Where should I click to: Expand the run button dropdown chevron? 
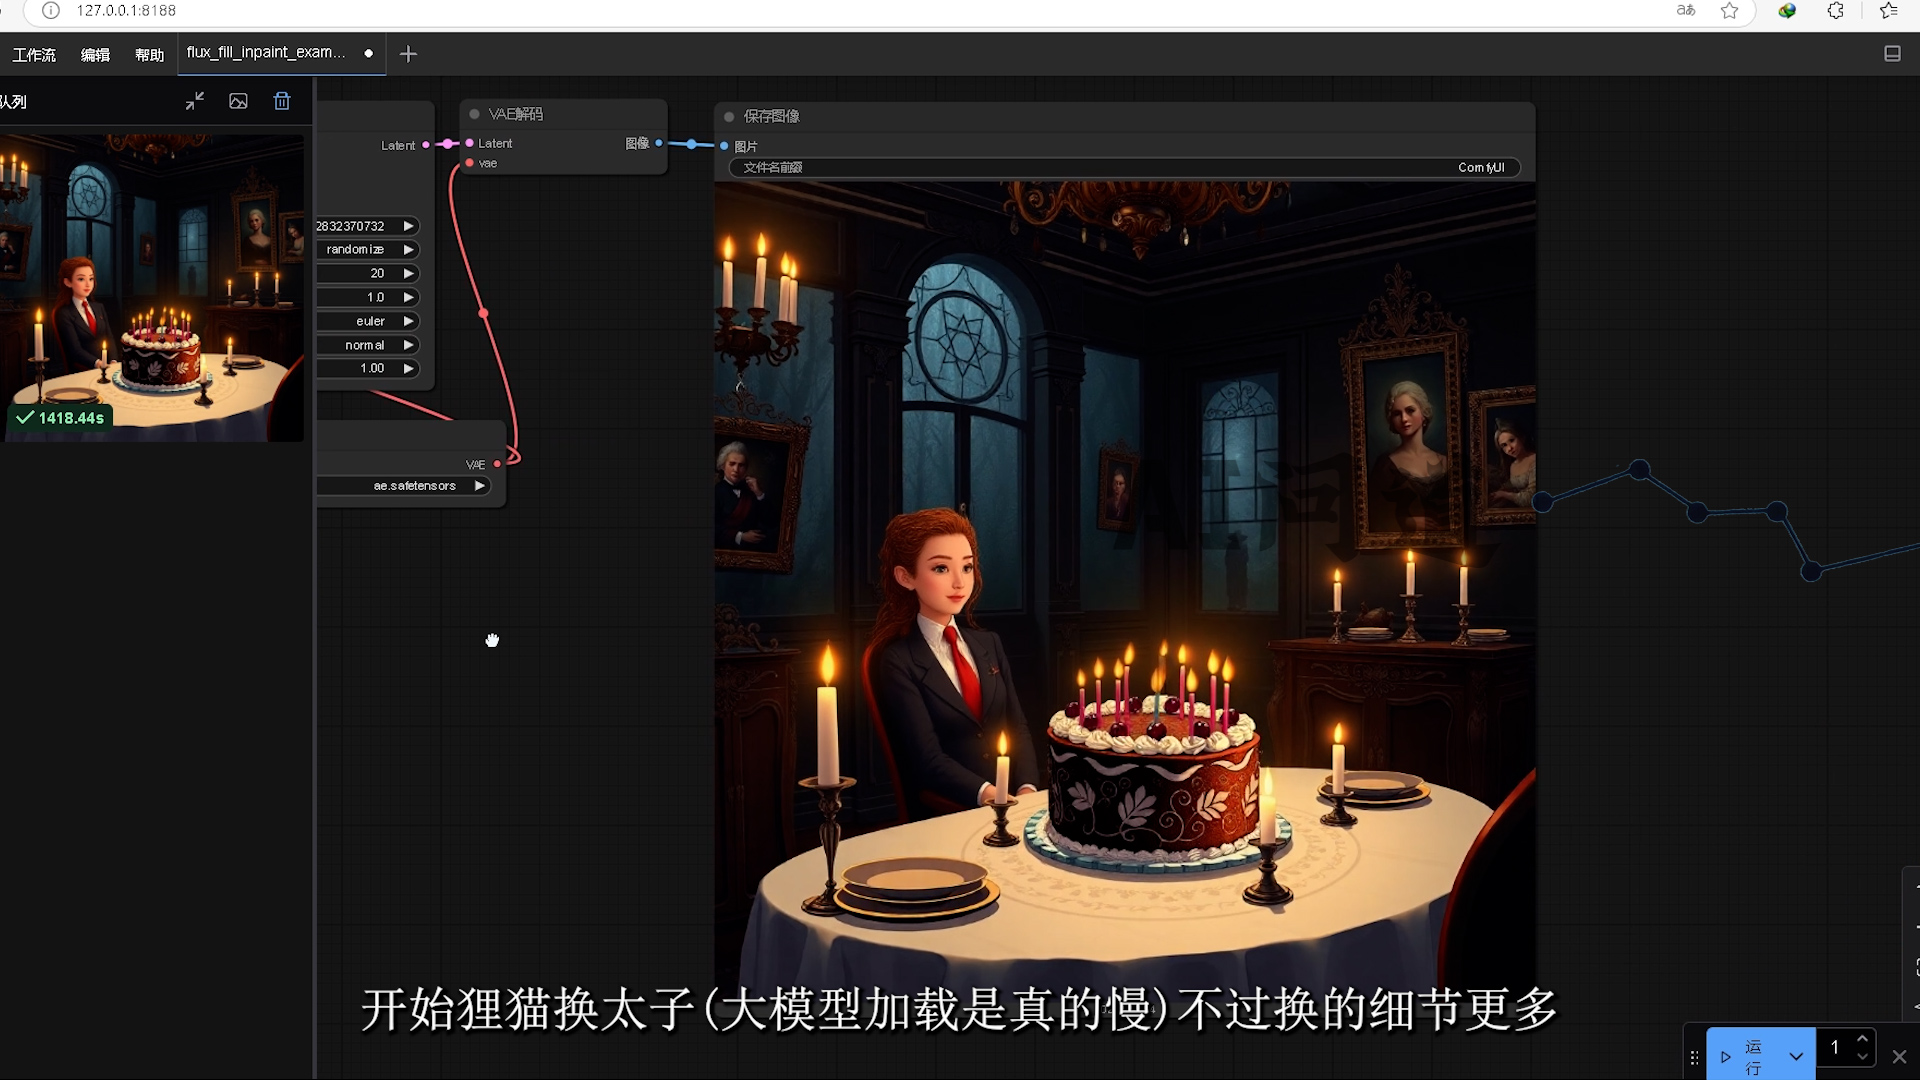[1796, 1056]
